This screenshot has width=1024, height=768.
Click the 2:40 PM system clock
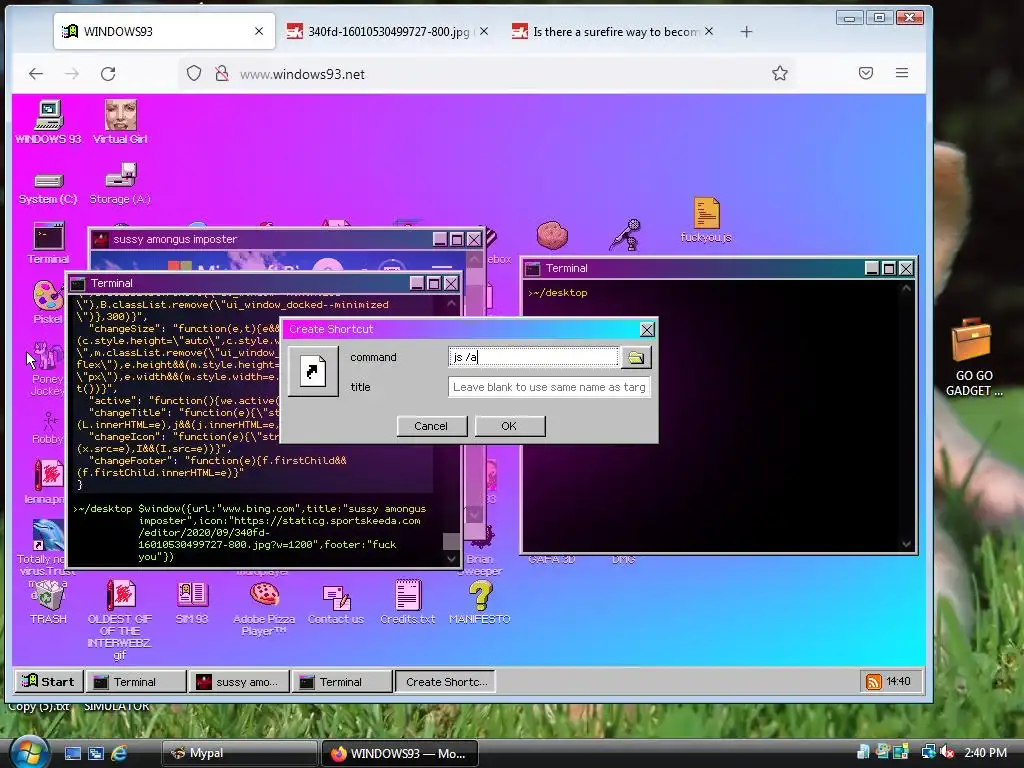coord(985,752)
